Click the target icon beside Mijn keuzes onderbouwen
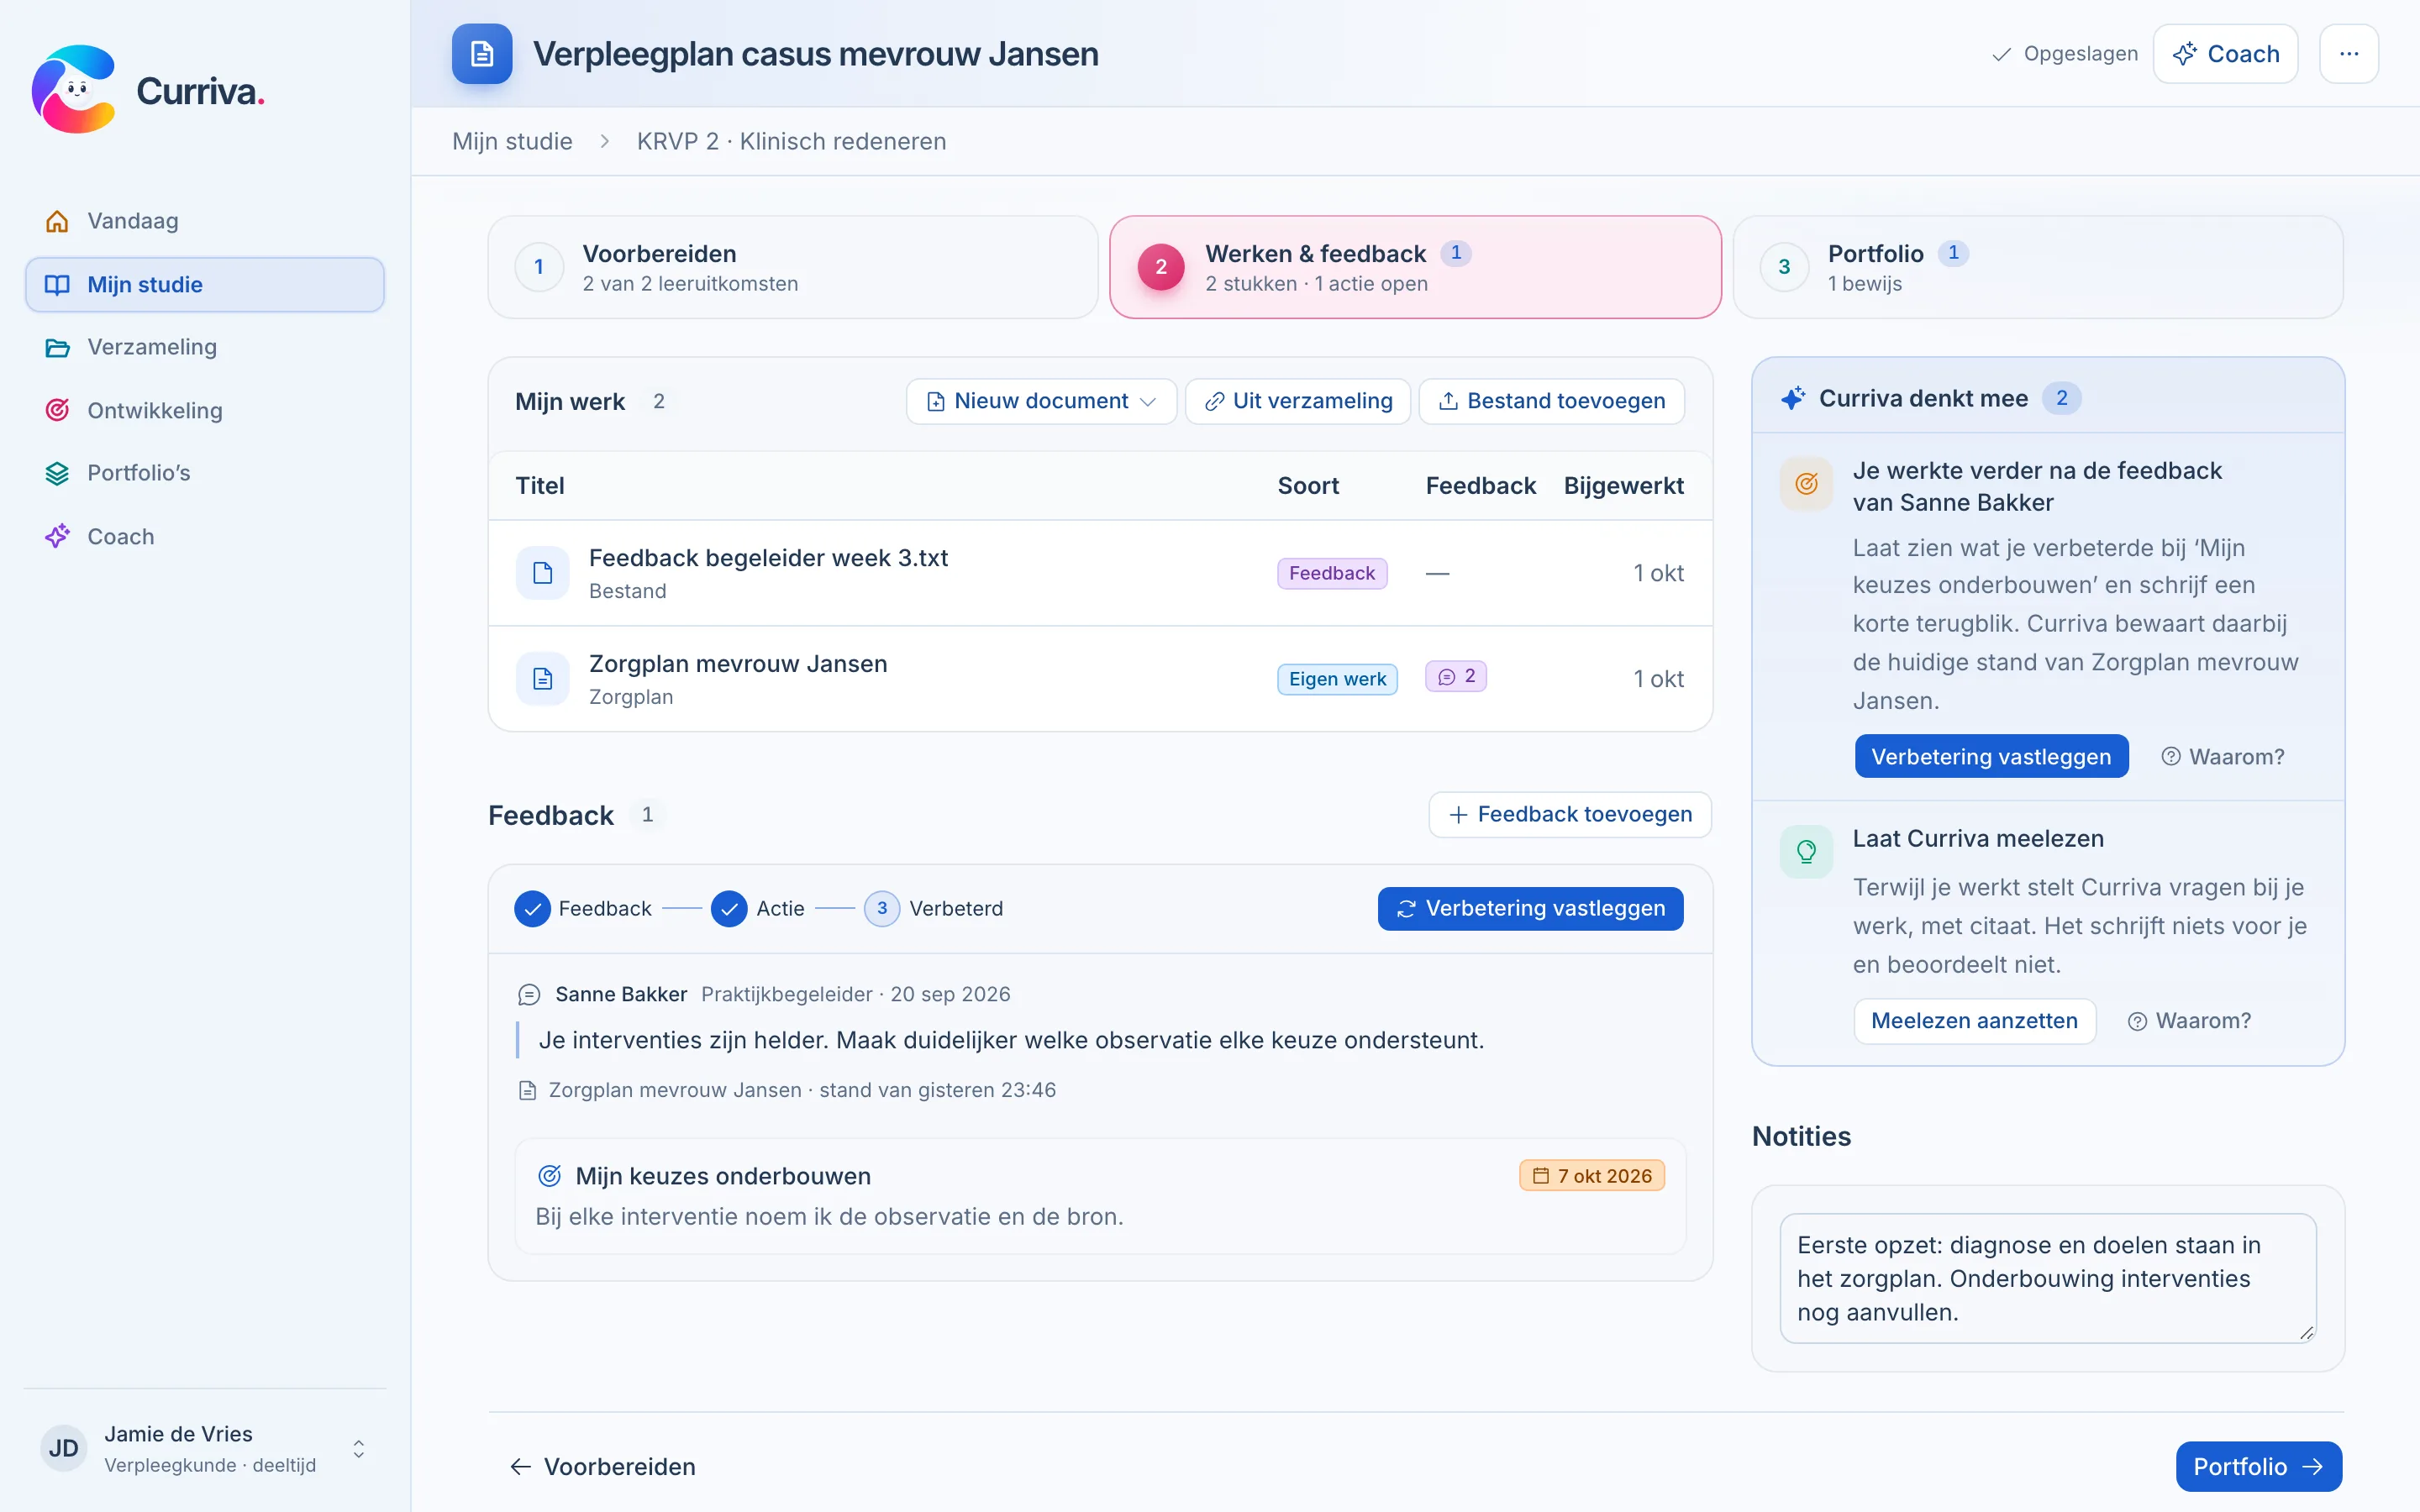2420x1512 pixels. tap(549, 1176)
